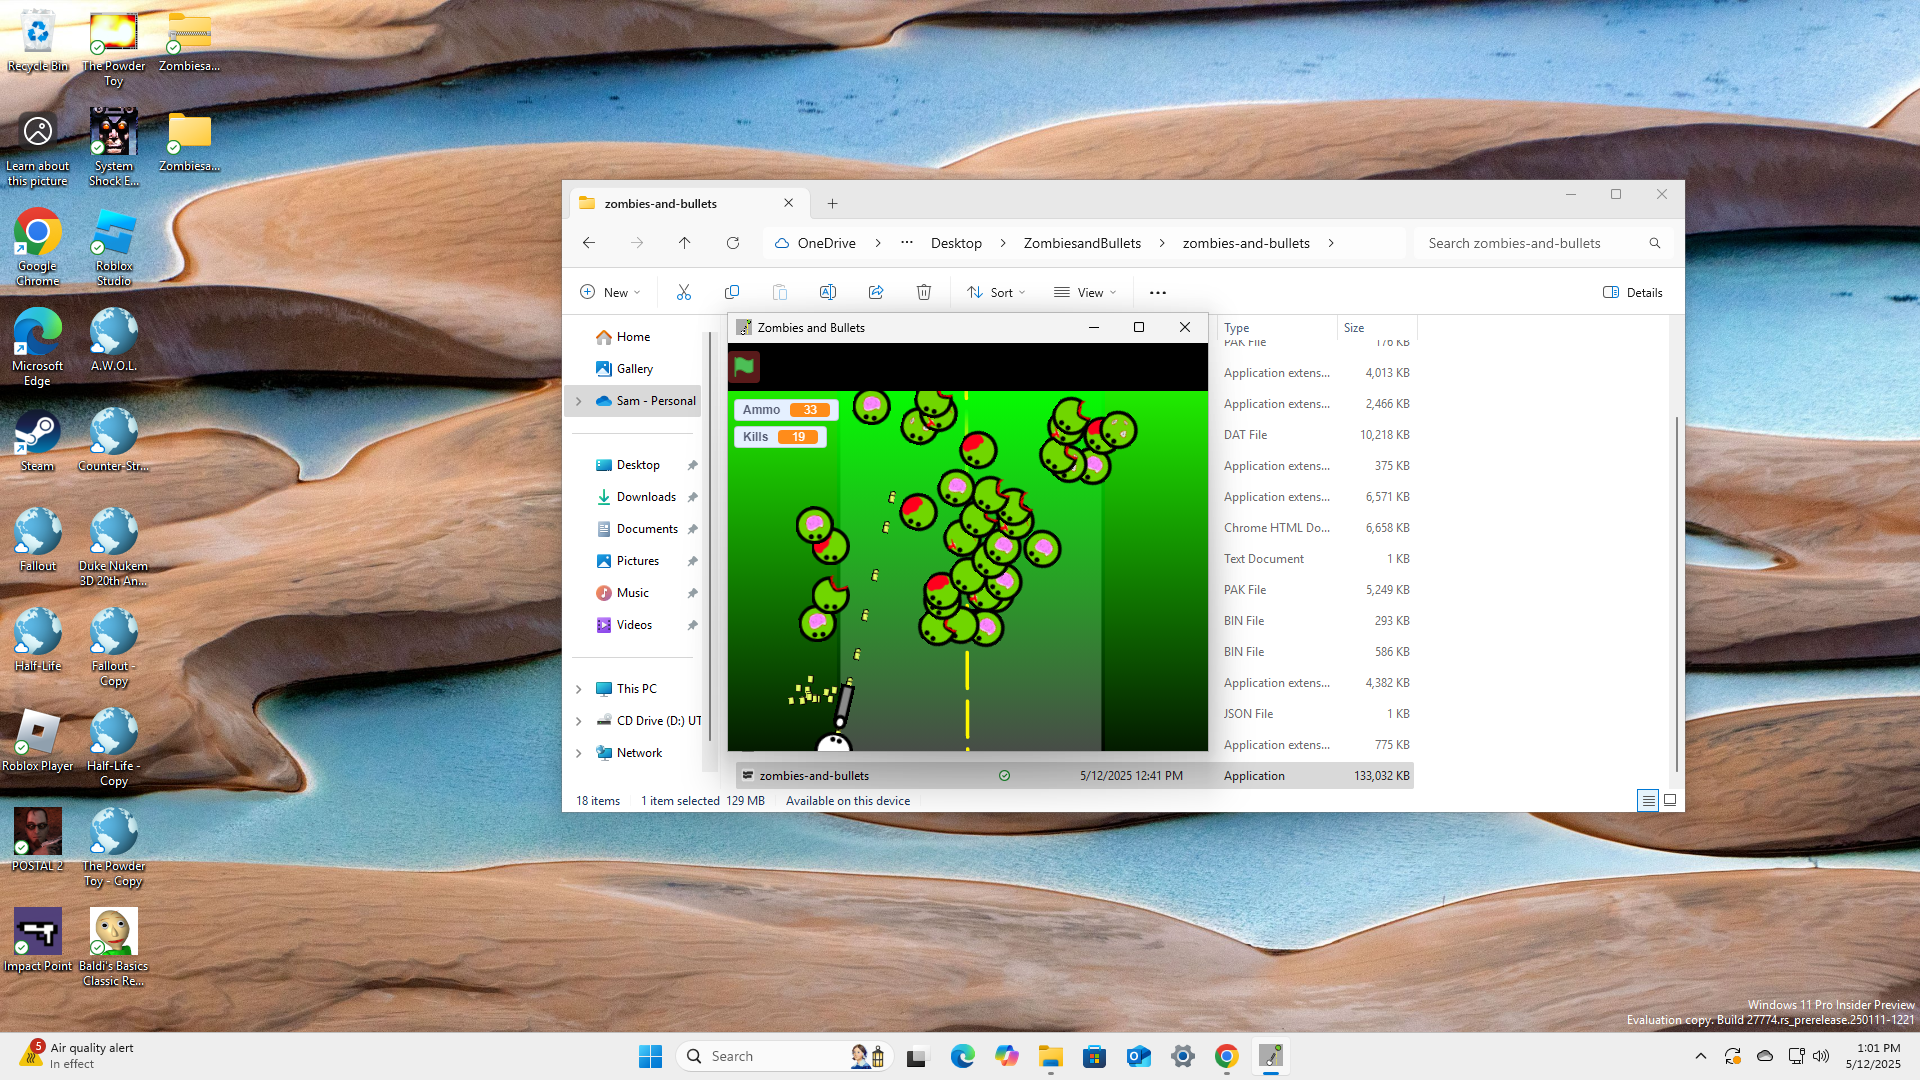Select the zombies-and-bullets Explorer tab
Screen dimensions: 1920x1080
(661, 203)
